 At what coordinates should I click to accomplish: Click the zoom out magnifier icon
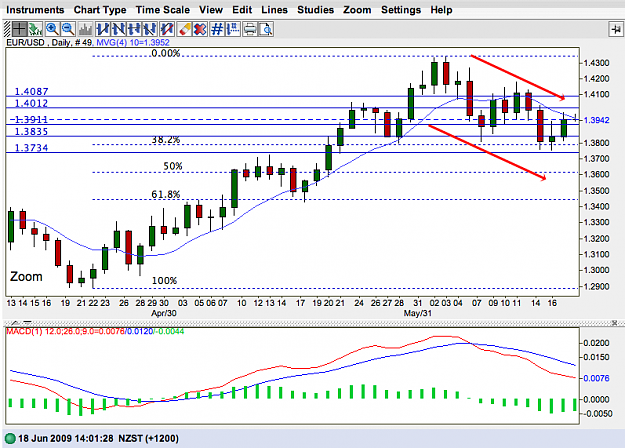tap(68, 29)
